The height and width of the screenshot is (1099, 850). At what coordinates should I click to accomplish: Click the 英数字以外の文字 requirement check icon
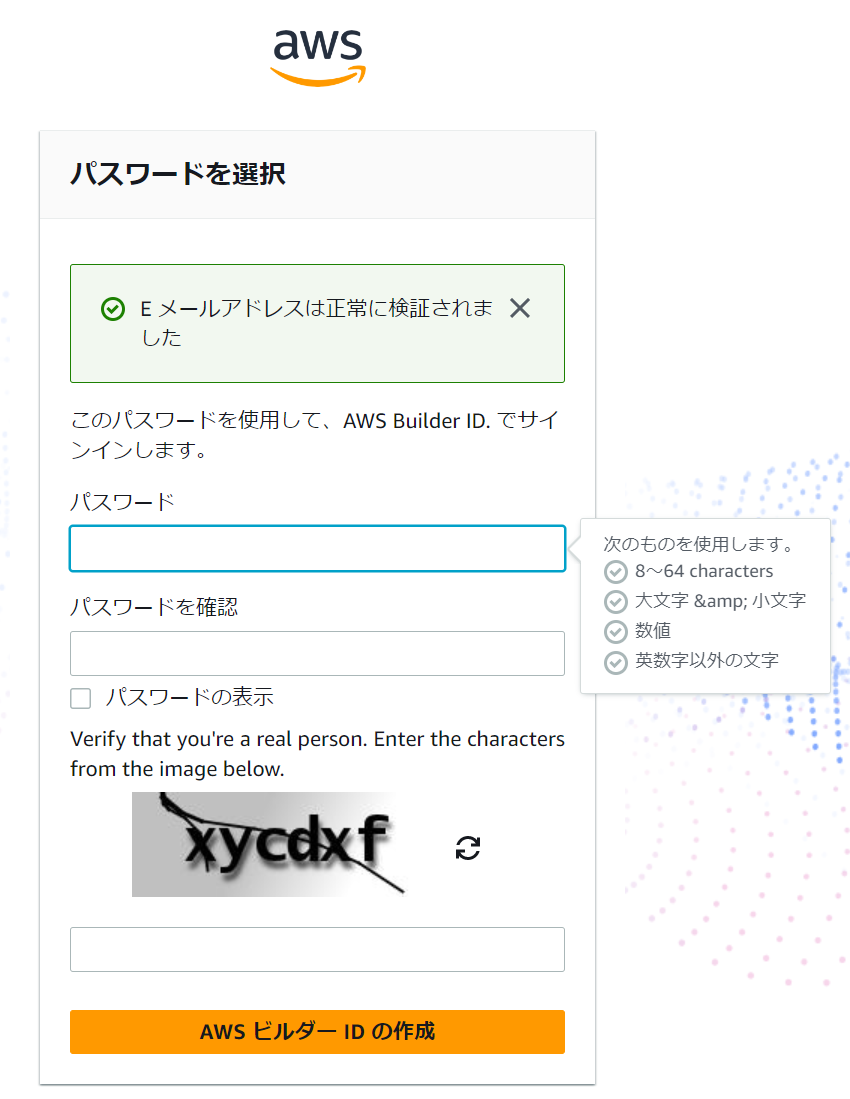pyautogui.click(x=616, y=662)
